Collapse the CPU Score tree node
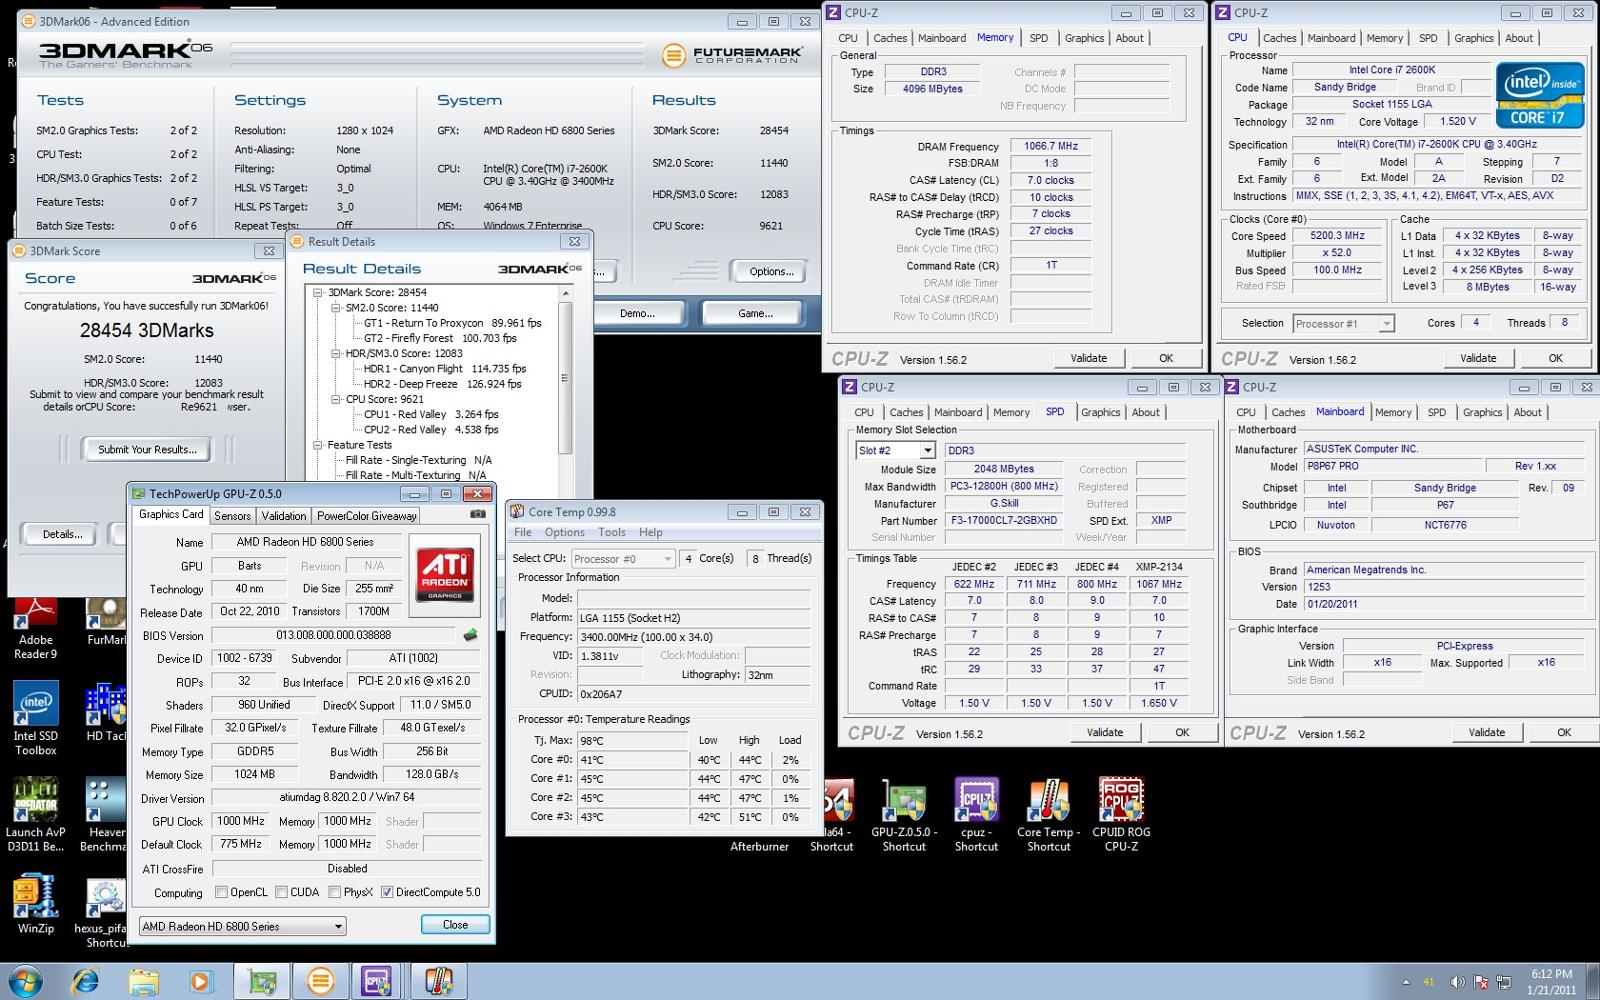Screen dimensions: 1600x1000 tap(336, 399)
